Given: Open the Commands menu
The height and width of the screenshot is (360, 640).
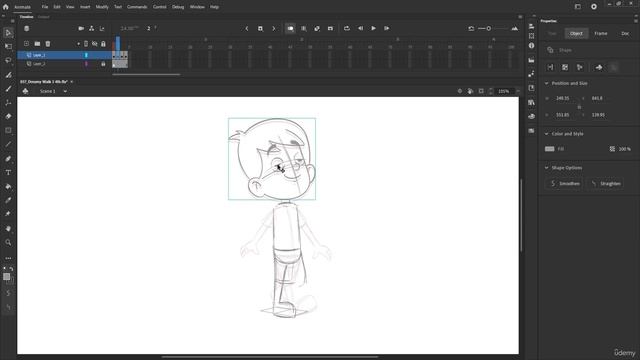Looking at the screenshot, I should click(x=137, y=7).
